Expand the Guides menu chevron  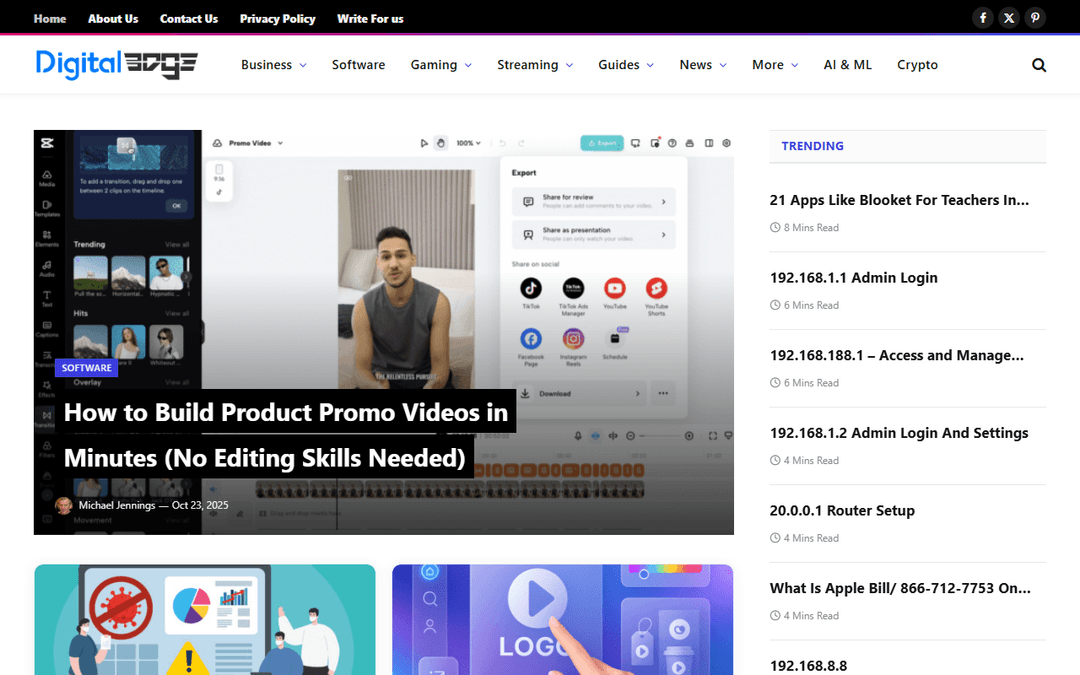pos(650,65)
